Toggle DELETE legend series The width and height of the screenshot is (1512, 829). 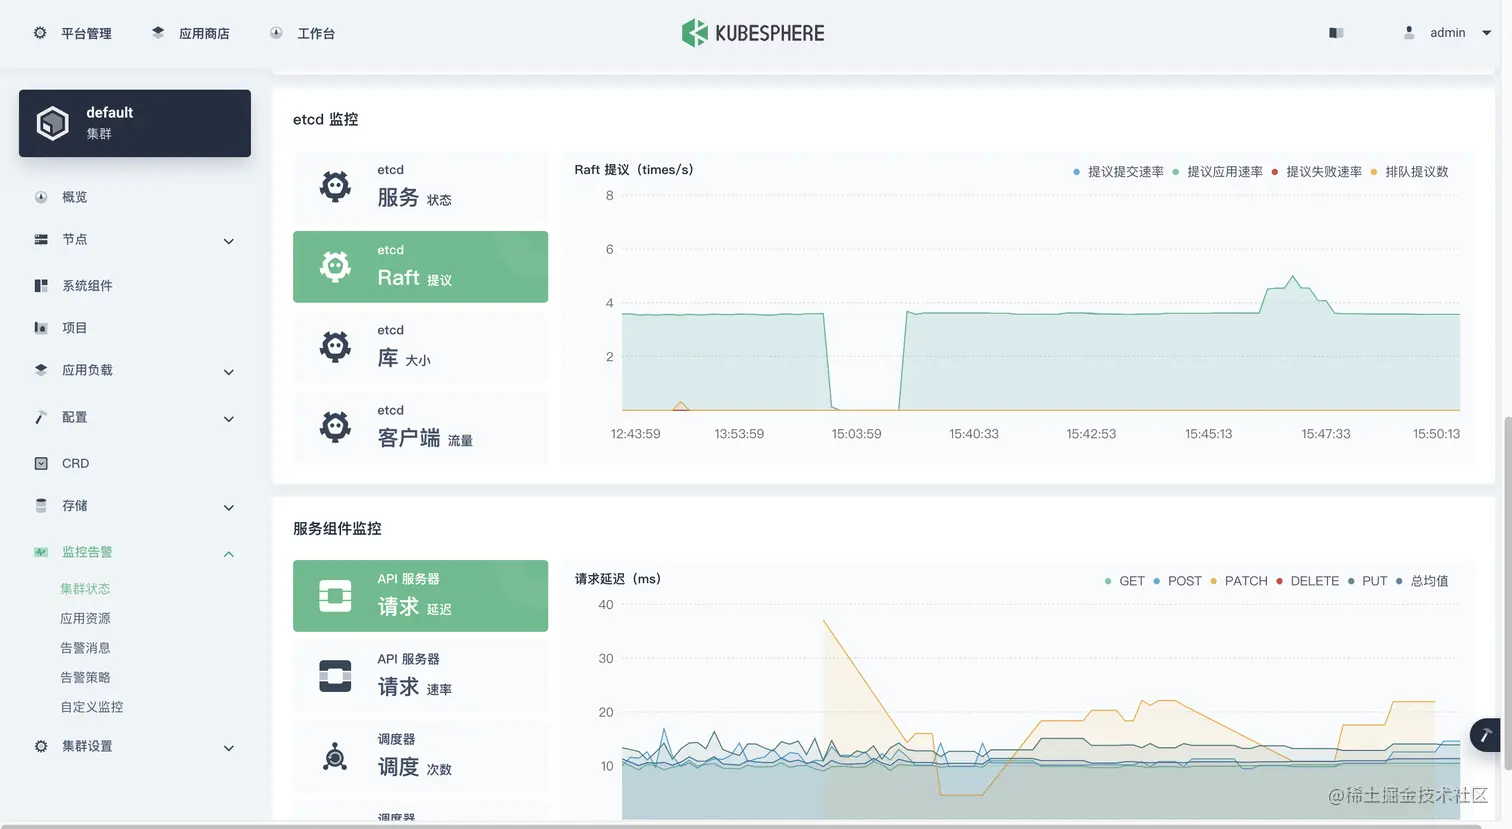click(x=1307, y=581)
